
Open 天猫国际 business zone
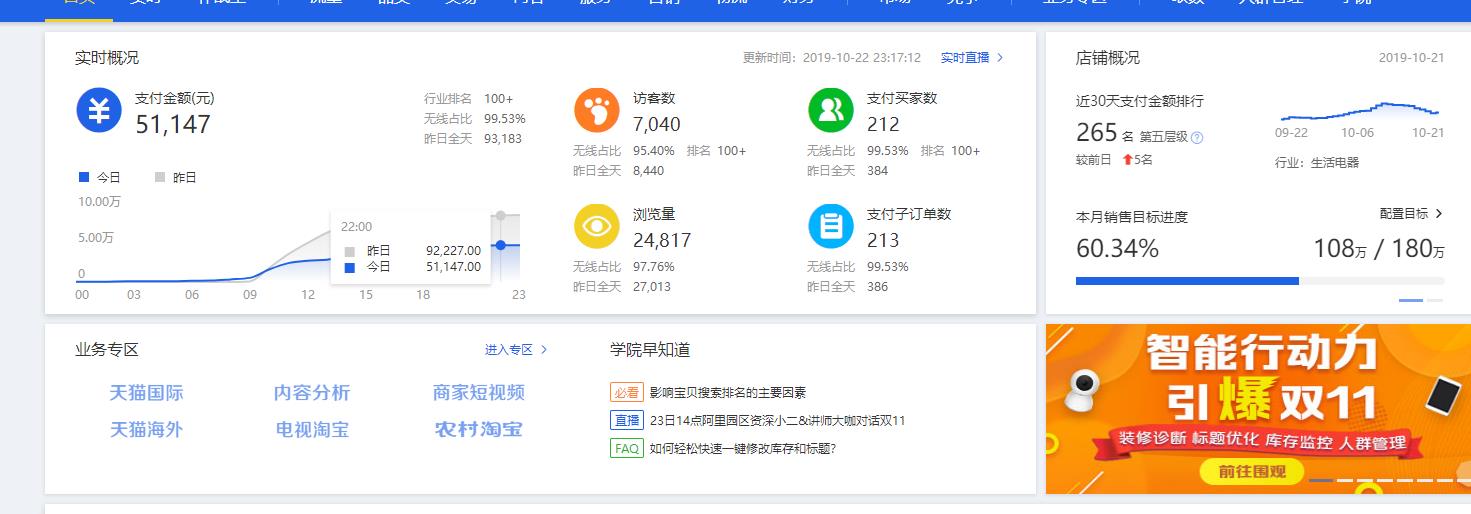pyautogui.click(x=147, y=393)
